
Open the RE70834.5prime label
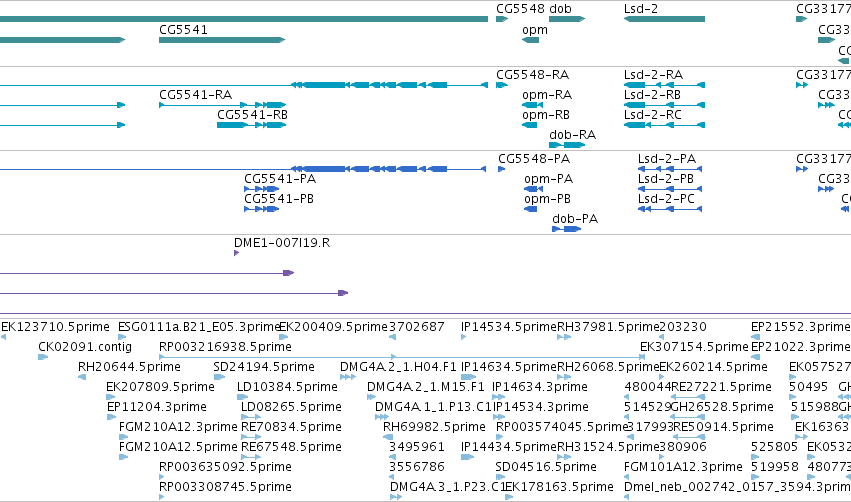[x=291, y=427]
